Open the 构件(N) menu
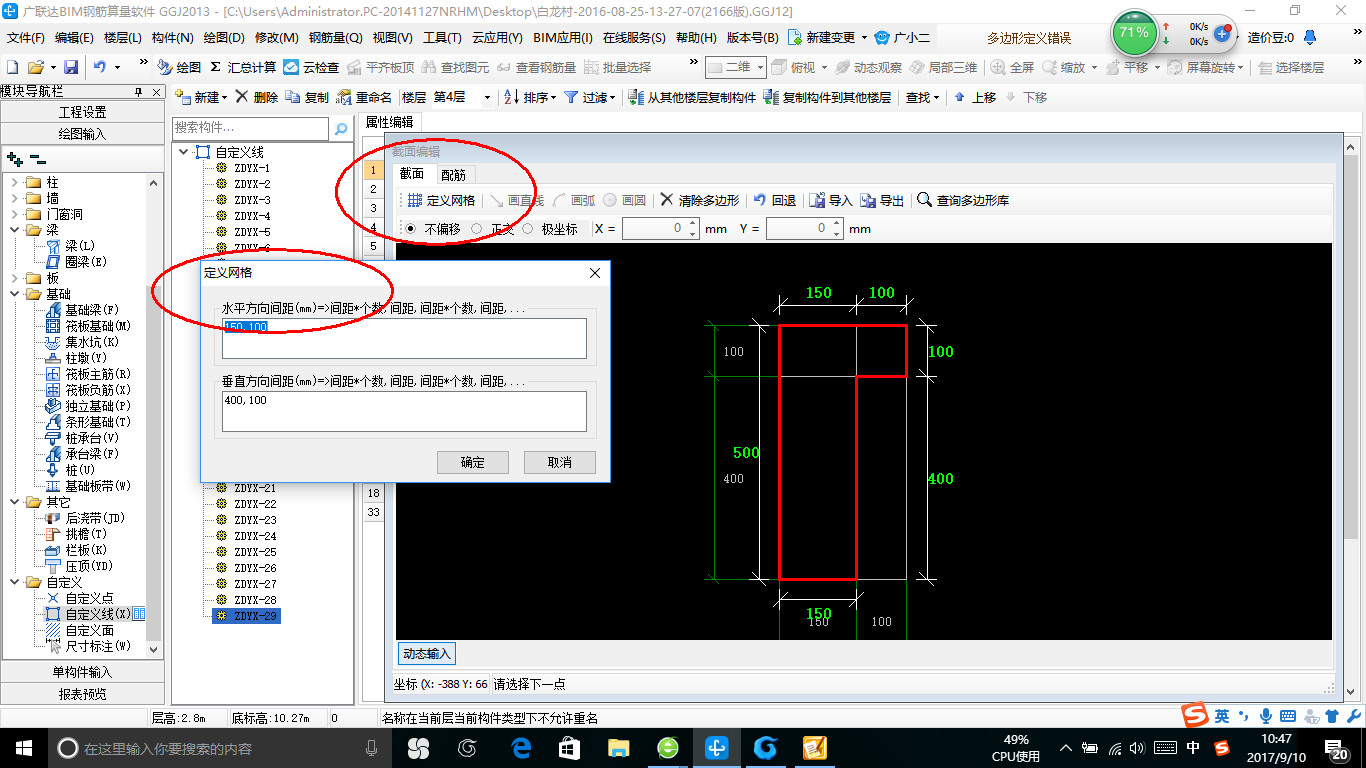 pyautogui.click(x=172, y=38)
